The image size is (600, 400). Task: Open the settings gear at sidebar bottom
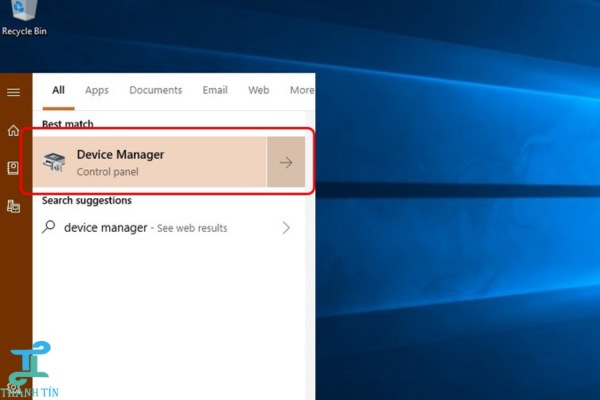click(x=14, y=385)
